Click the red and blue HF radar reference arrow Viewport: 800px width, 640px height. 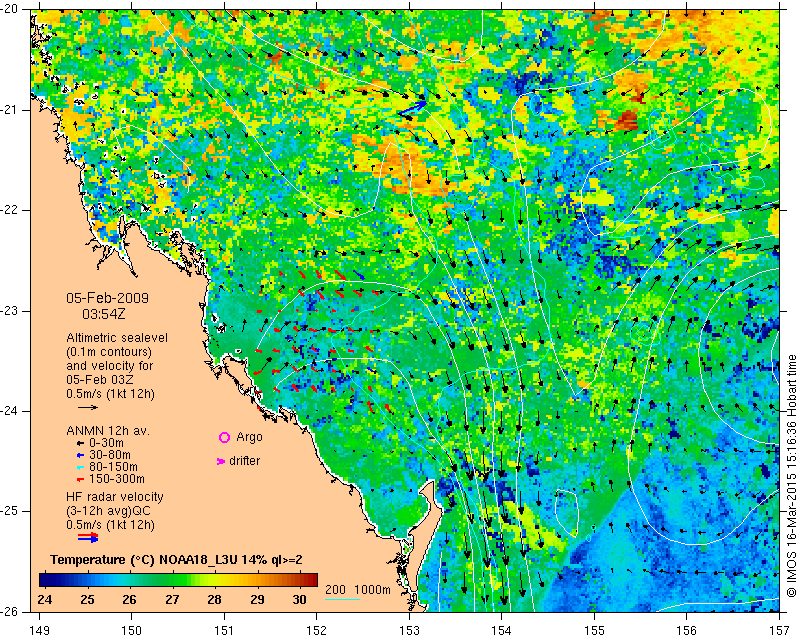click(88, 537)
